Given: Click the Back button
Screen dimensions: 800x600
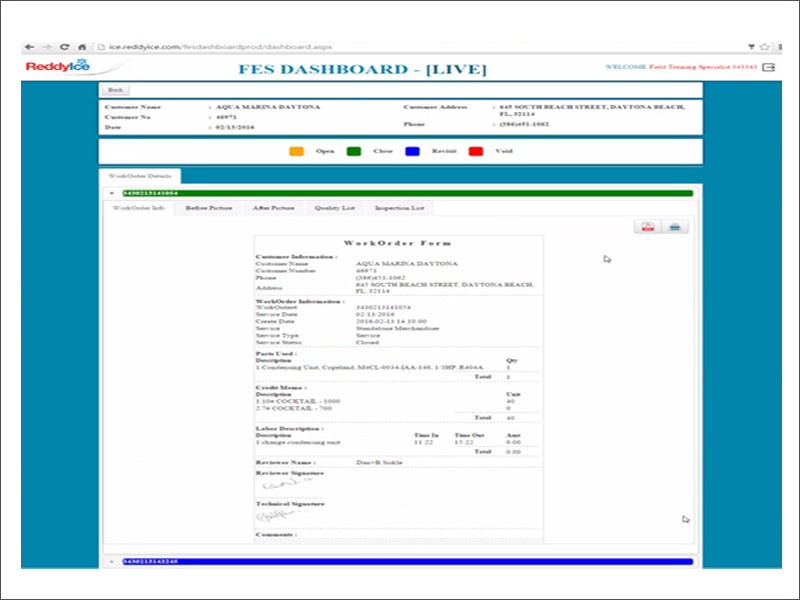Looking at the screenshot, I should [114, 89].
